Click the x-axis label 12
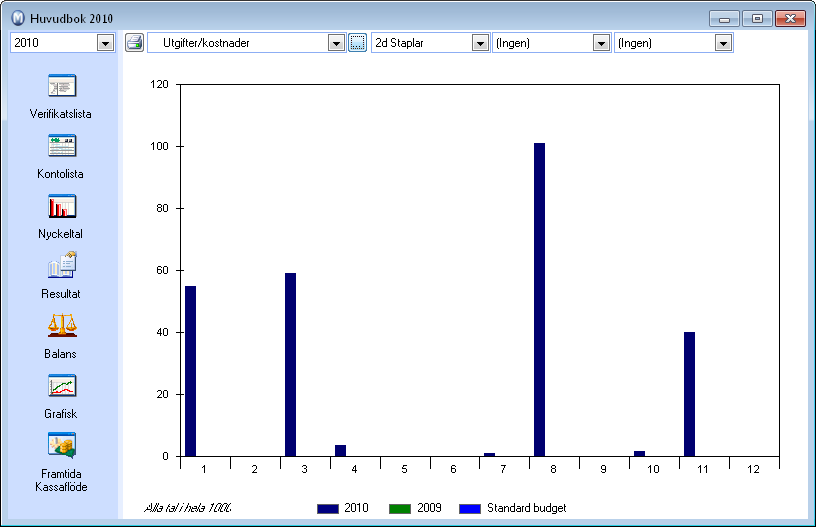 coord(754,469)
